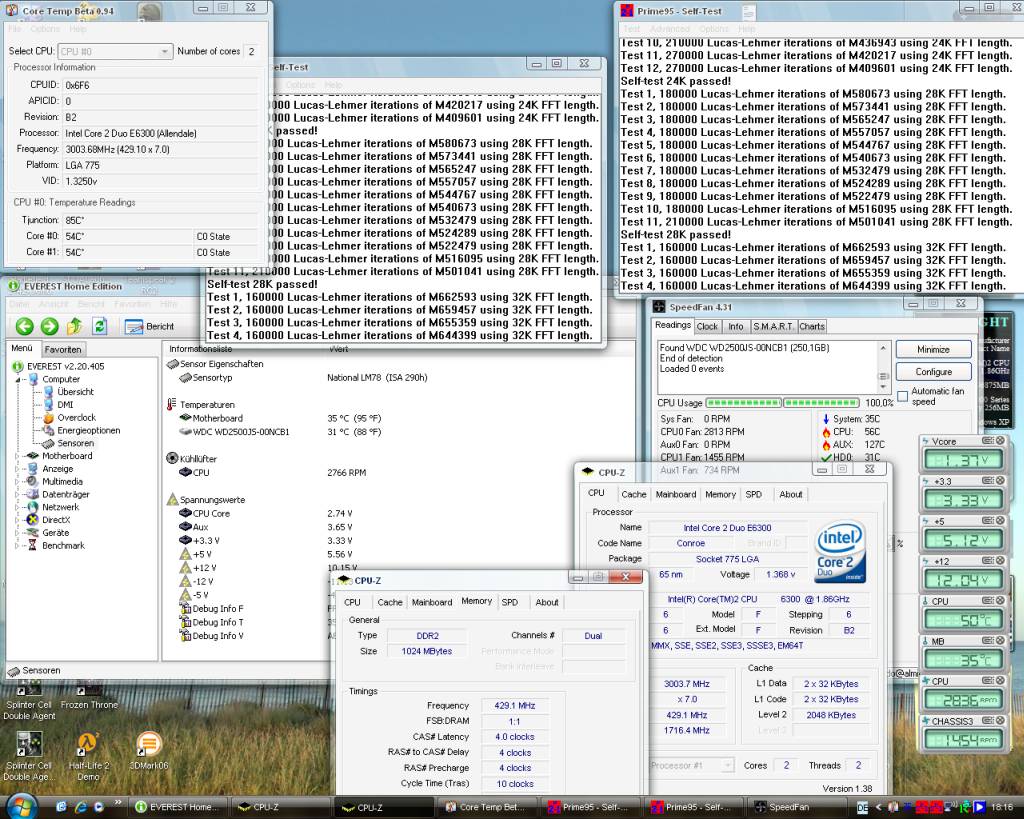Expand Datenträger node in EVEREST tree
1024x819 pixels.
point(18,494)
